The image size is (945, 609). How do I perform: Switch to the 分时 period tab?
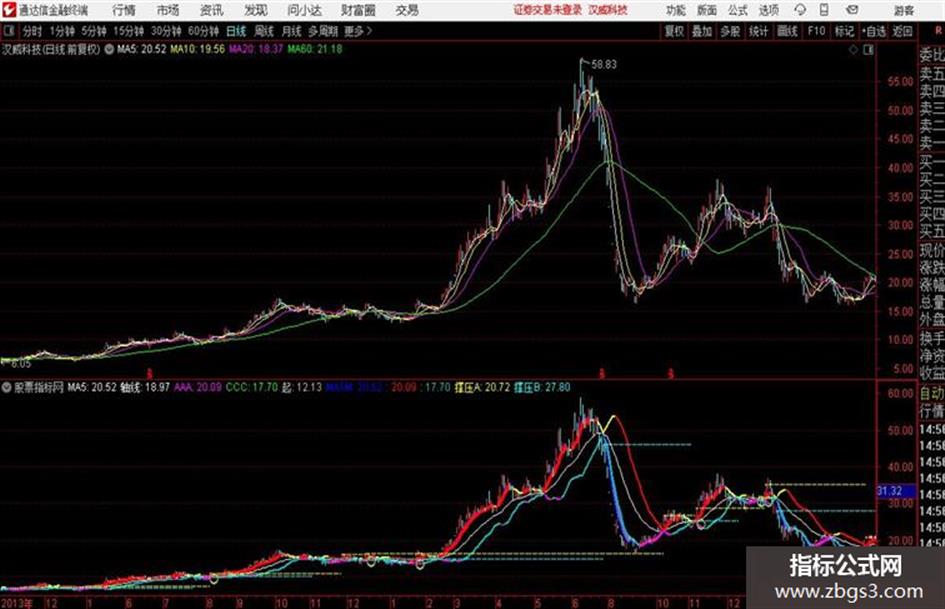pyautogui.click(x=32, y=31)
